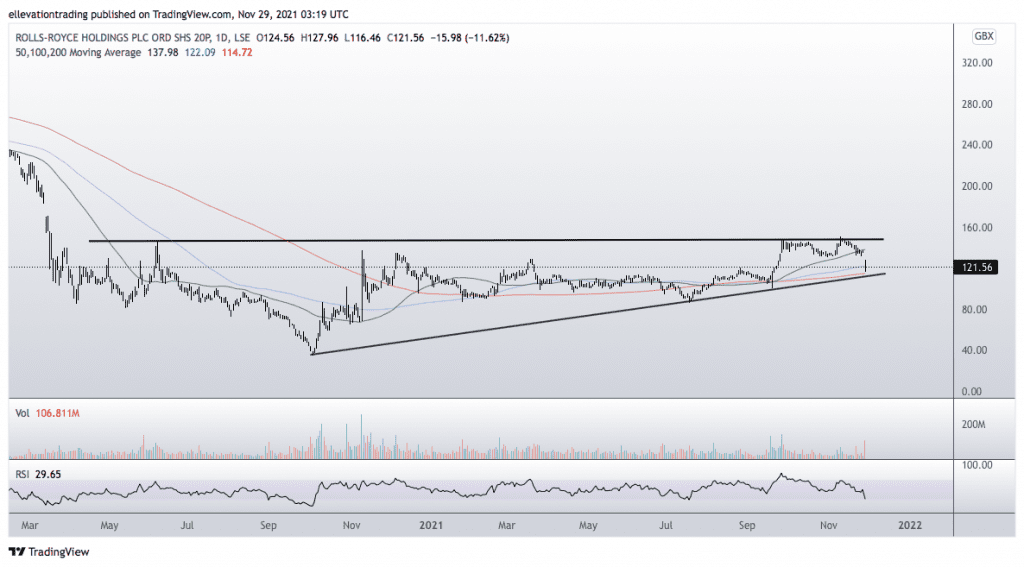Click the -15.98 (-11.62%) change value
The width and height of the screenshot is (1024, 567).
click(470, 38)
